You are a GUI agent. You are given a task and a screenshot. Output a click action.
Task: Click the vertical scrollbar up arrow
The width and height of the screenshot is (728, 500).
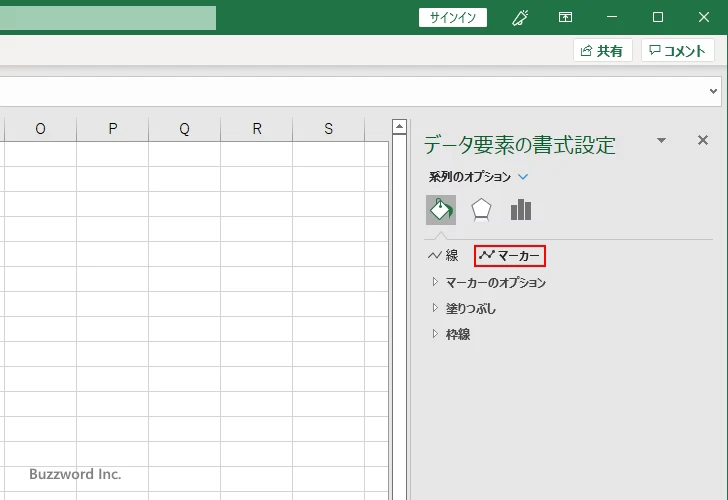coord(399,127)
